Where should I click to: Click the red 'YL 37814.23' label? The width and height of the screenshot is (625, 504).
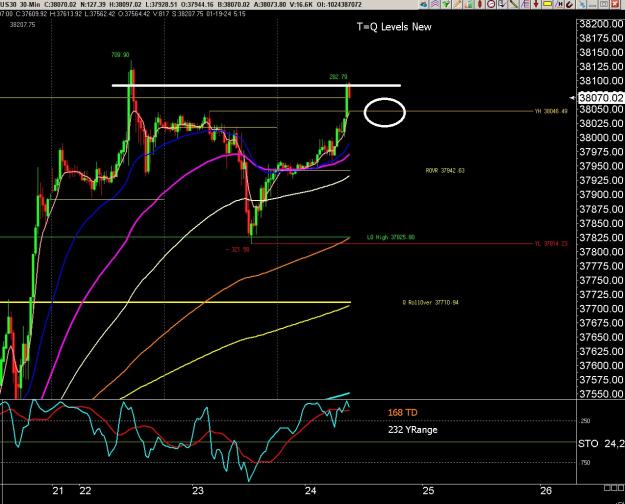(551, 243)
